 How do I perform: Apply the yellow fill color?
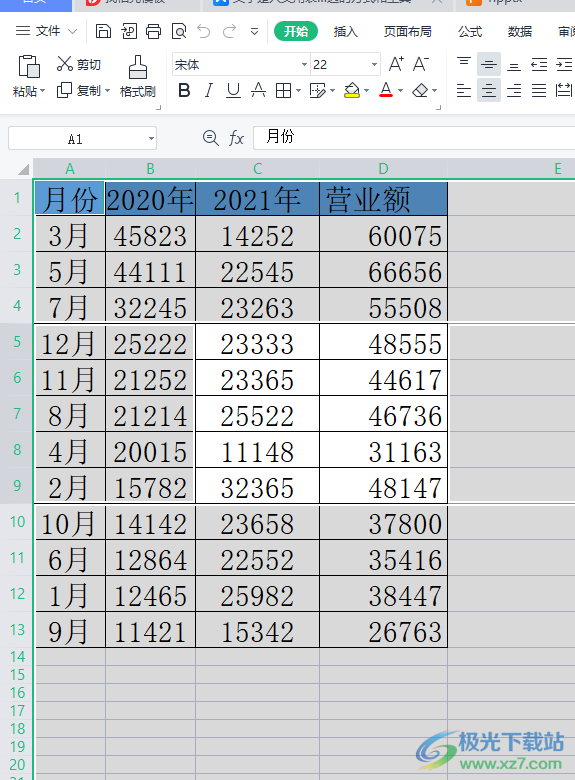coord(352,91)
